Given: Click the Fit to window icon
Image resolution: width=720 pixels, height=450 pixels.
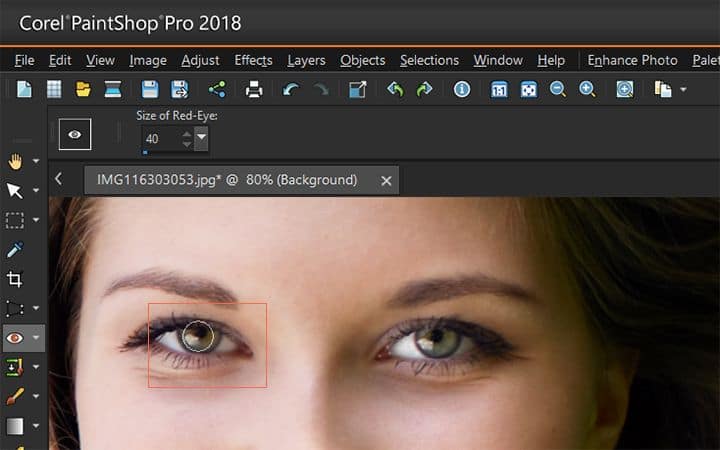Looking at the screenshot, I should click(x=529, y=89).
